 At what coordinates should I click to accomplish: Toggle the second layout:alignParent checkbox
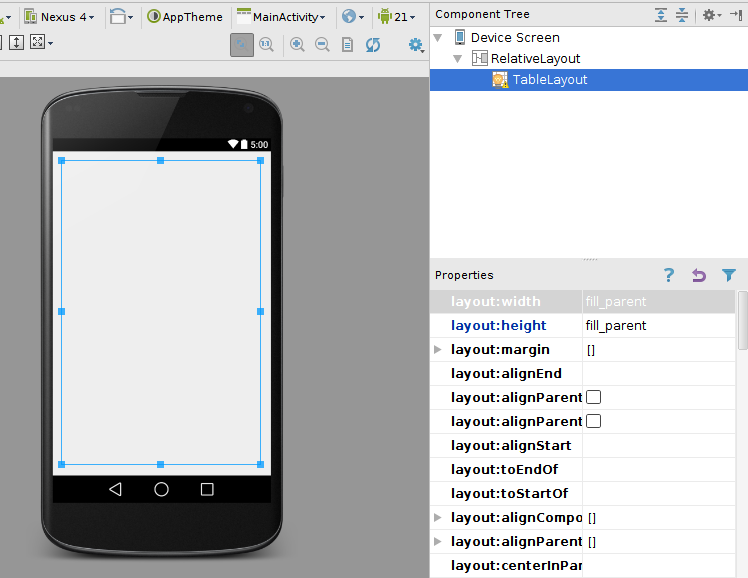pyautogui.click(x=593, y=421)
